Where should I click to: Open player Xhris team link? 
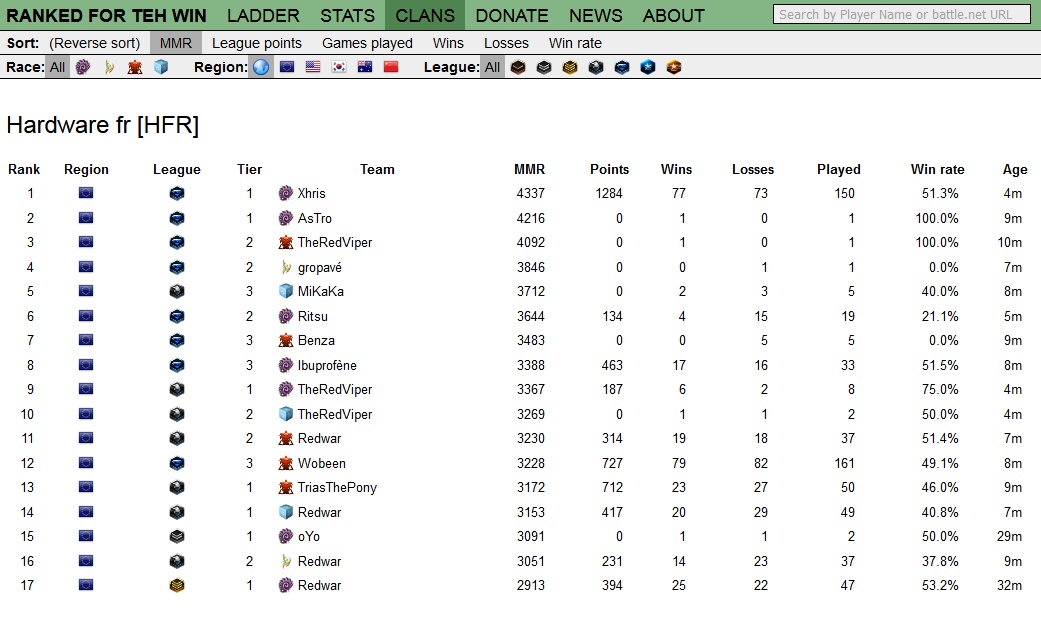(x=311, y=193)
